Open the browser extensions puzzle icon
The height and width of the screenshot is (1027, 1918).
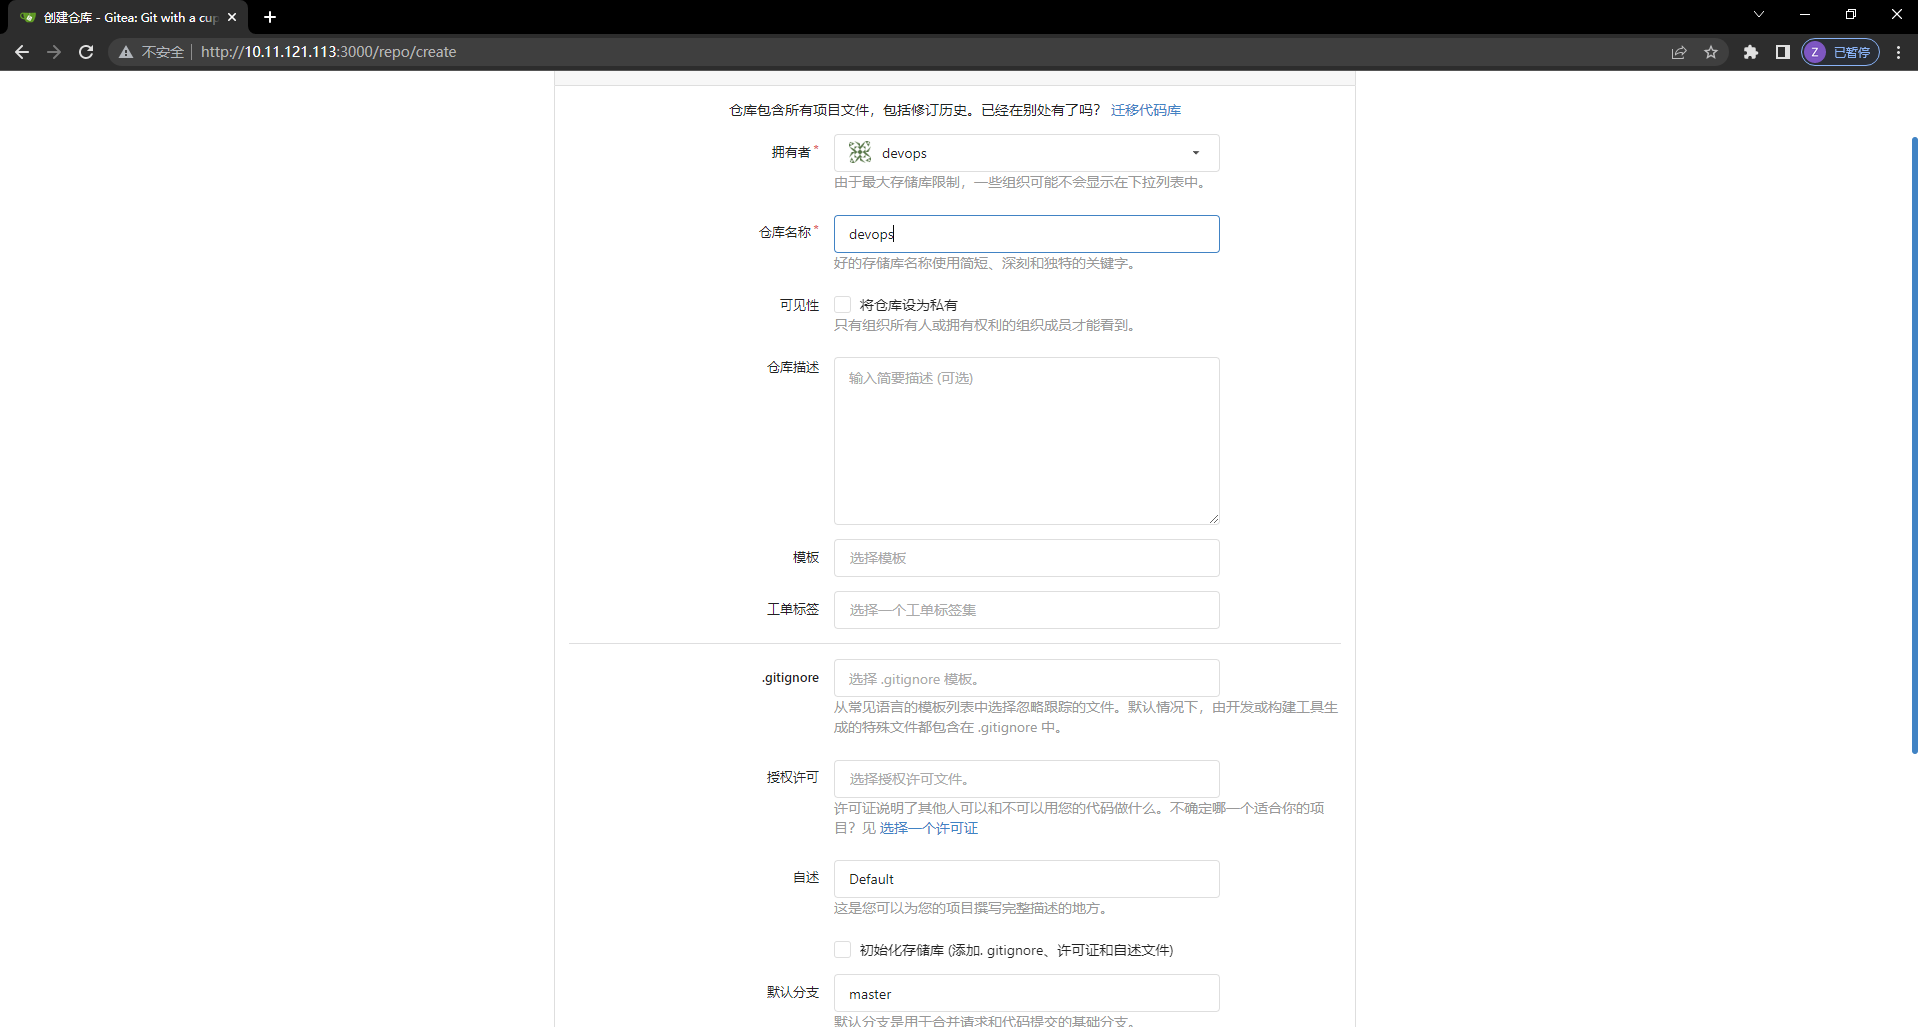coord(1751,52)
